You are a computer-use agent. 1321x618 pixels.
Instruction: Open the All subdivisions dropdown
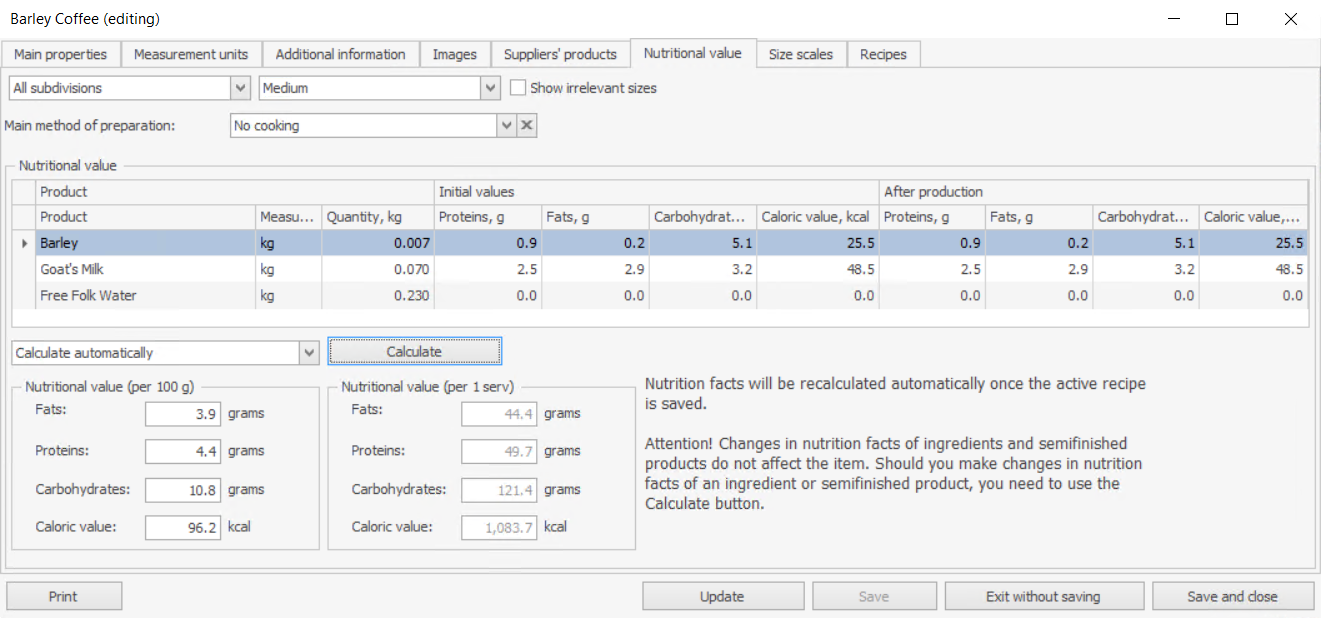tap(240, 88)
